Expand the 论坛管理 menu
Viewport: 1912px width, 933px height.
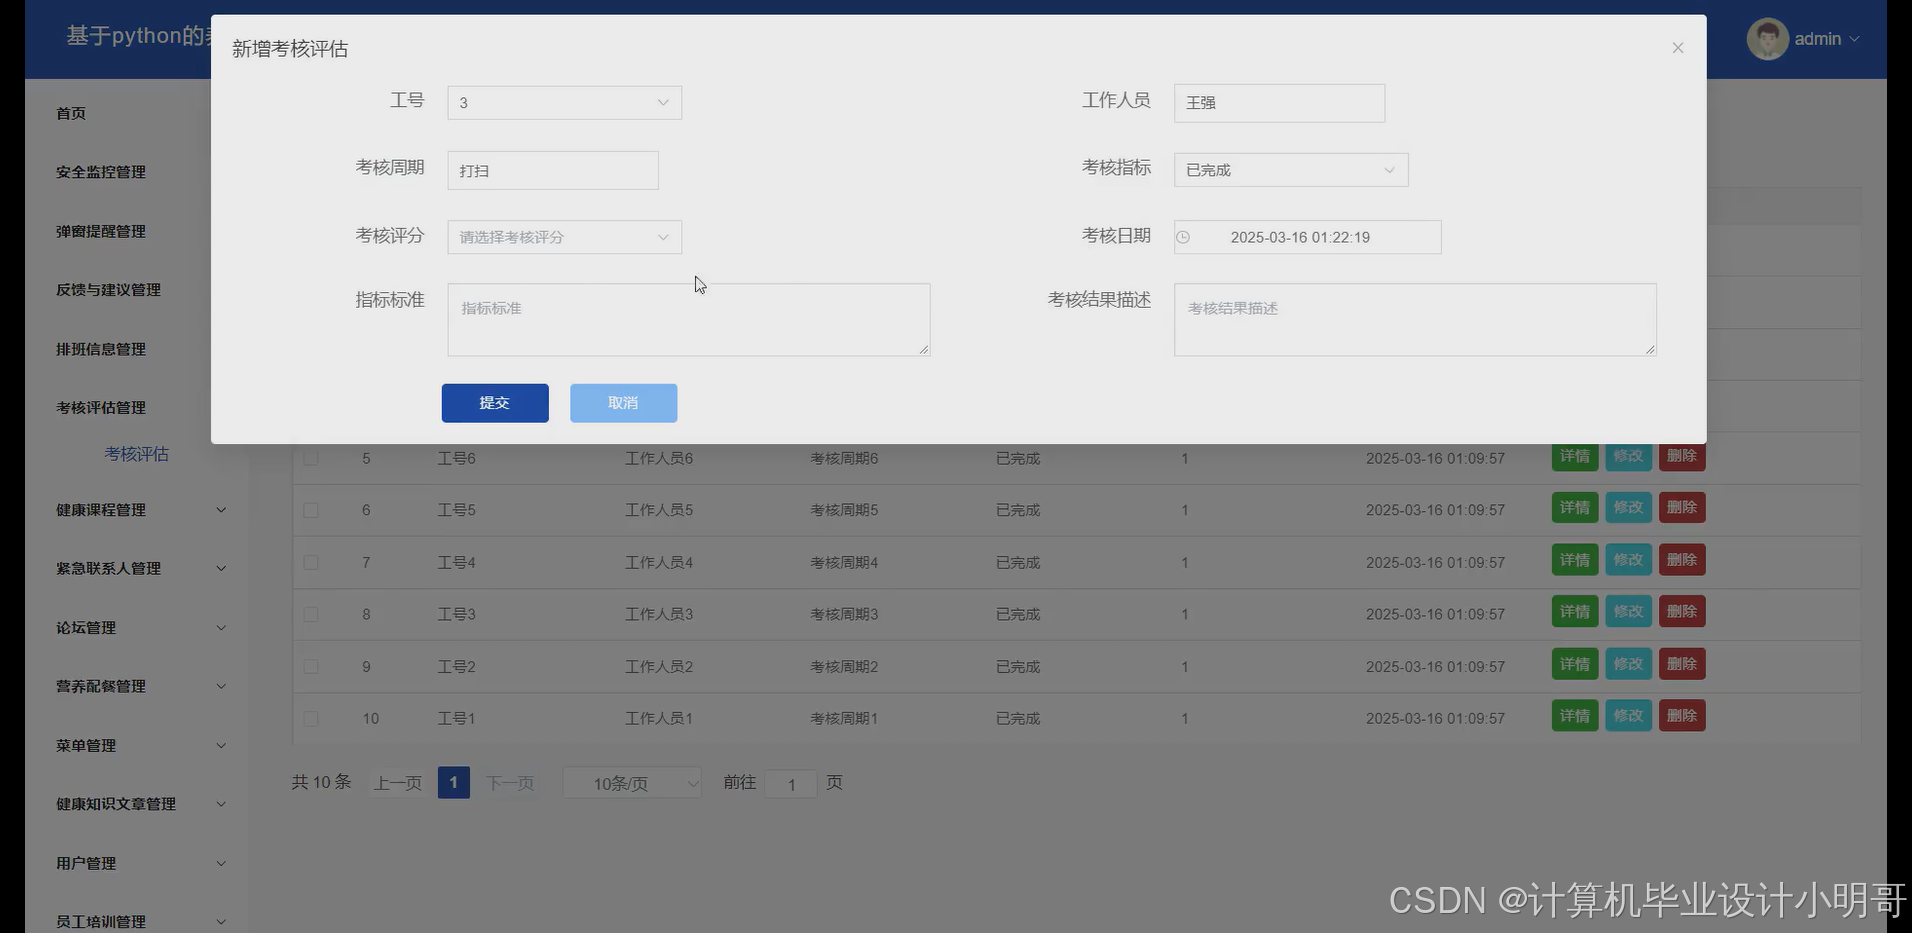[86, 627]
